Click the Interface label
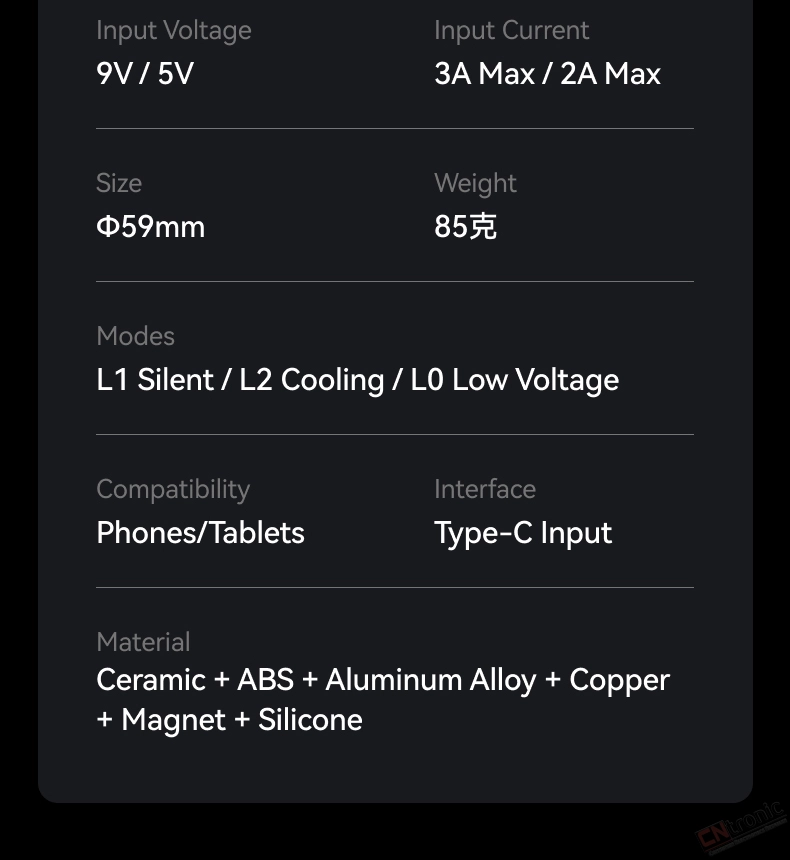 click(x=485, y=489)
